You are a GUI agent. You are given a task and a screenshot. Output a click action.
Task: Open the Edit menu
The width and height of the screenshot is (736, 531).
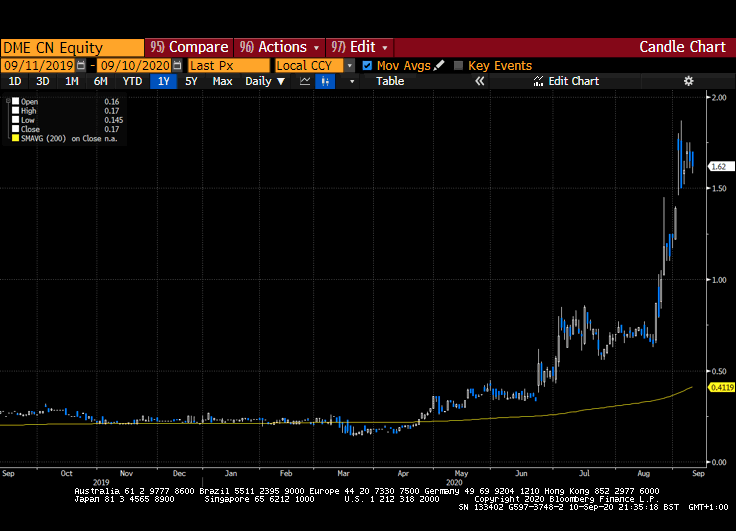pos(360,47)
